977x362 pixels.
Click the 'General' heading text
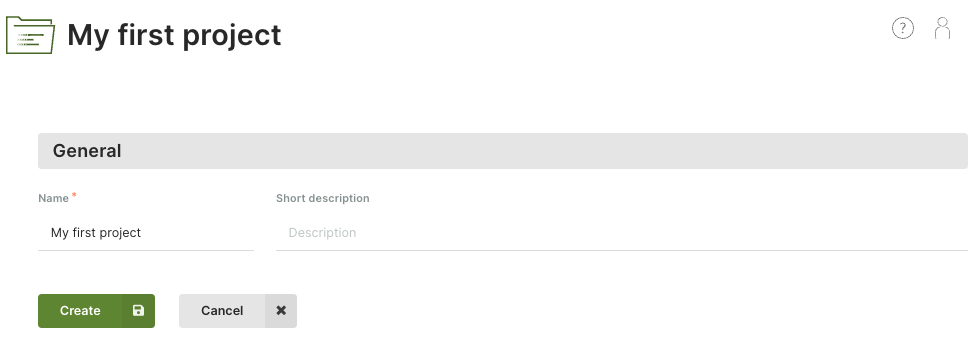87,151
